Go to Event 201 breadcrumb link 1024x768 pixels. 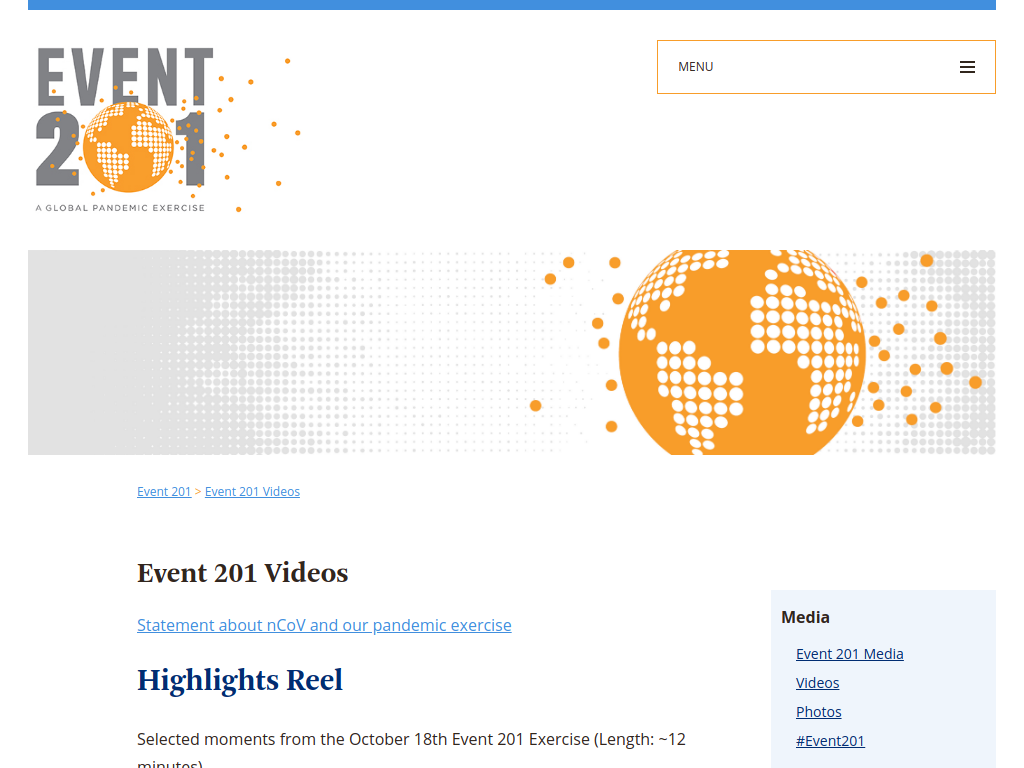(x=164, y=492)
